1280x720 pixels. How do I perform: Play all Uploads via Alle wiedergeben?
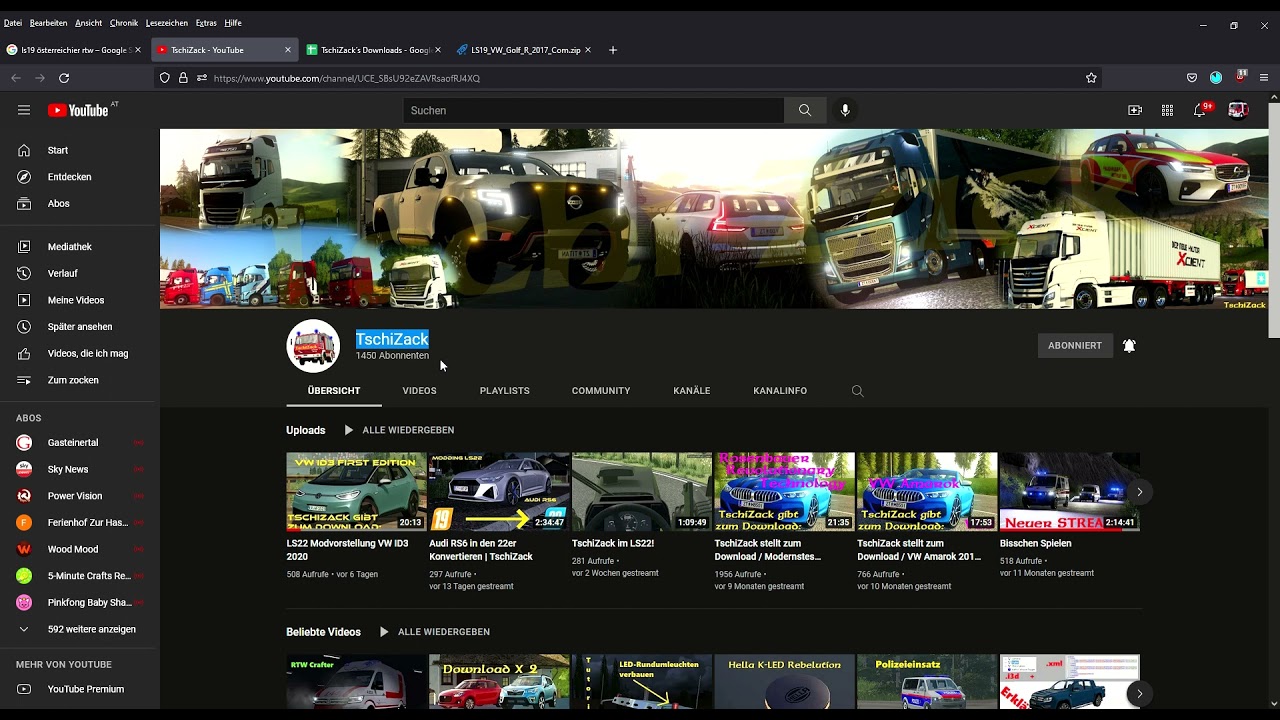coord(399,430)
